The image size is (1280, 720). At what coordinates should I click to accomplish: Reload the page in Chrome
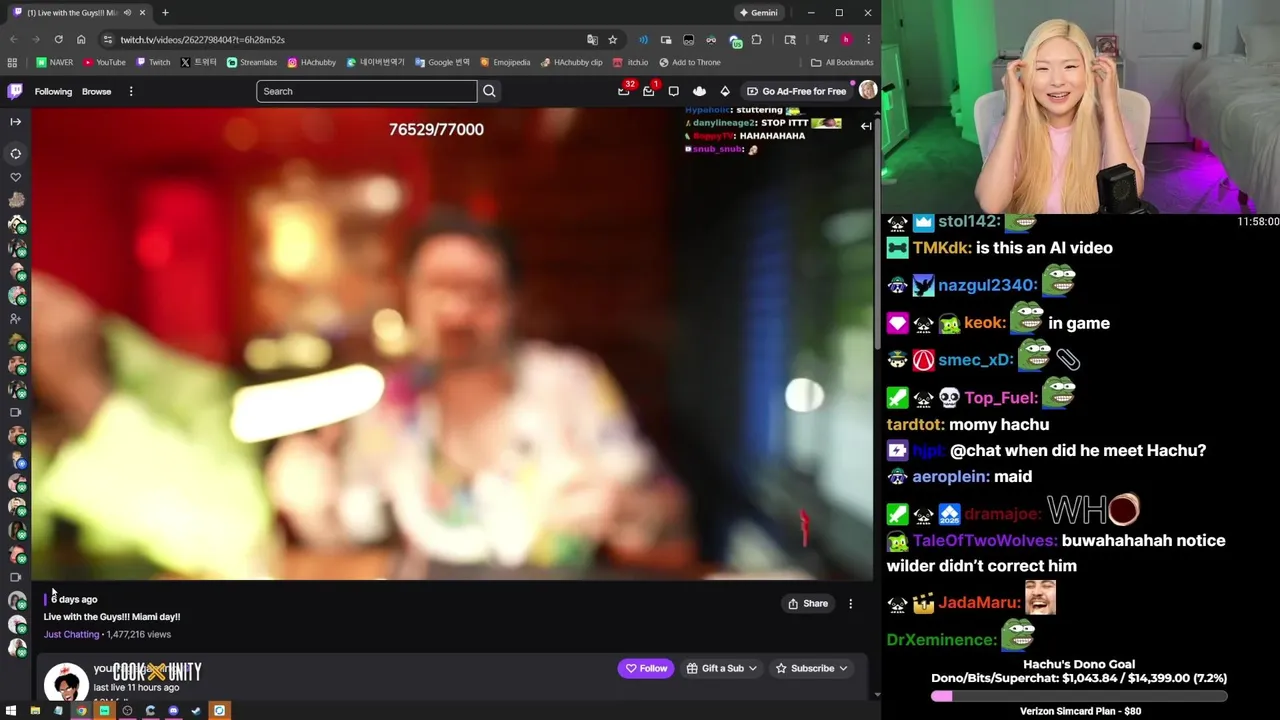tap(58, 39)
